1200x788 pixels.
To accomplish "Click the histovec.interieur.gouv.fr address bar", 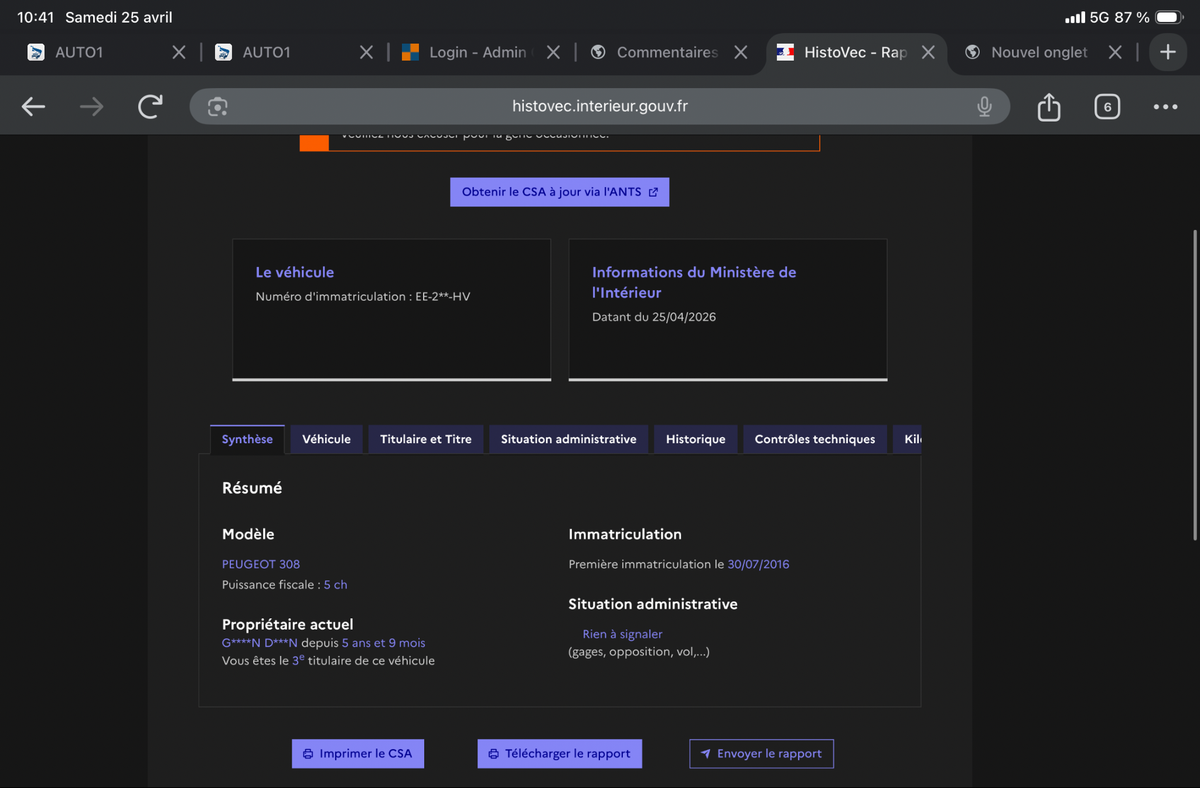I will pos(600,107).
